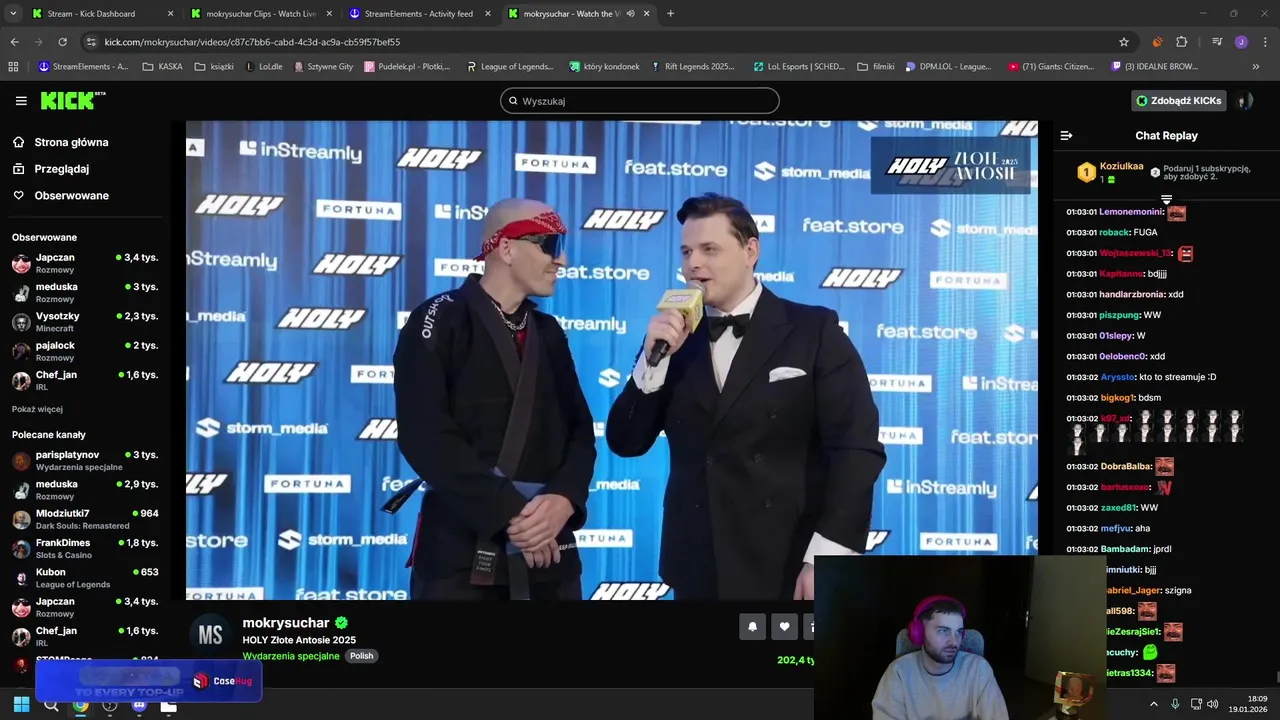Image resolution: width=1280 pixels, height=720 pixels.
Task: Click the heart follow button
Action: pyautogui.click(x=784, y=626)
